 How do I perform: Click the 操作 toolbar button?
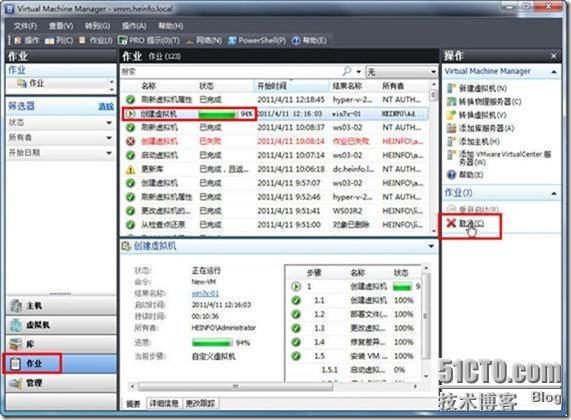(27, 40)
